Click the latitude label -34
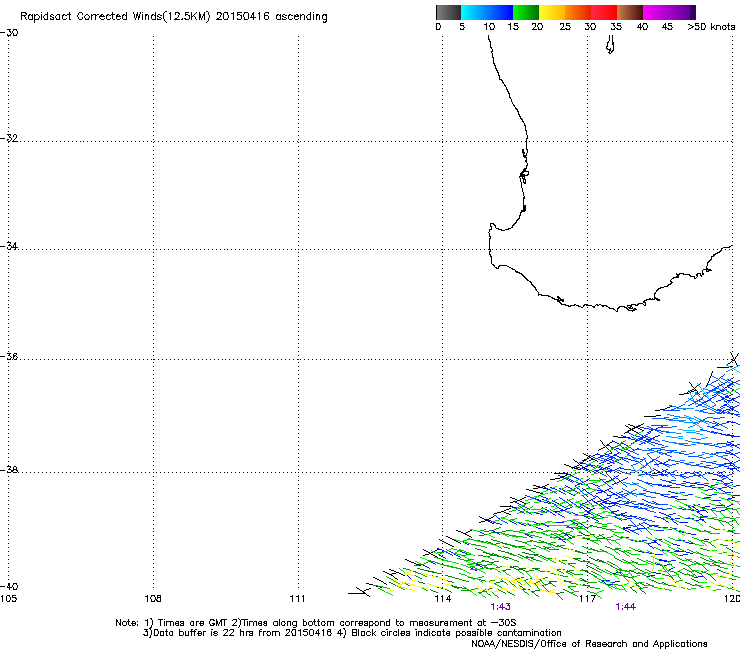Image resolution: width=740 pixels, height=650 pixels. tap(9, 246)
